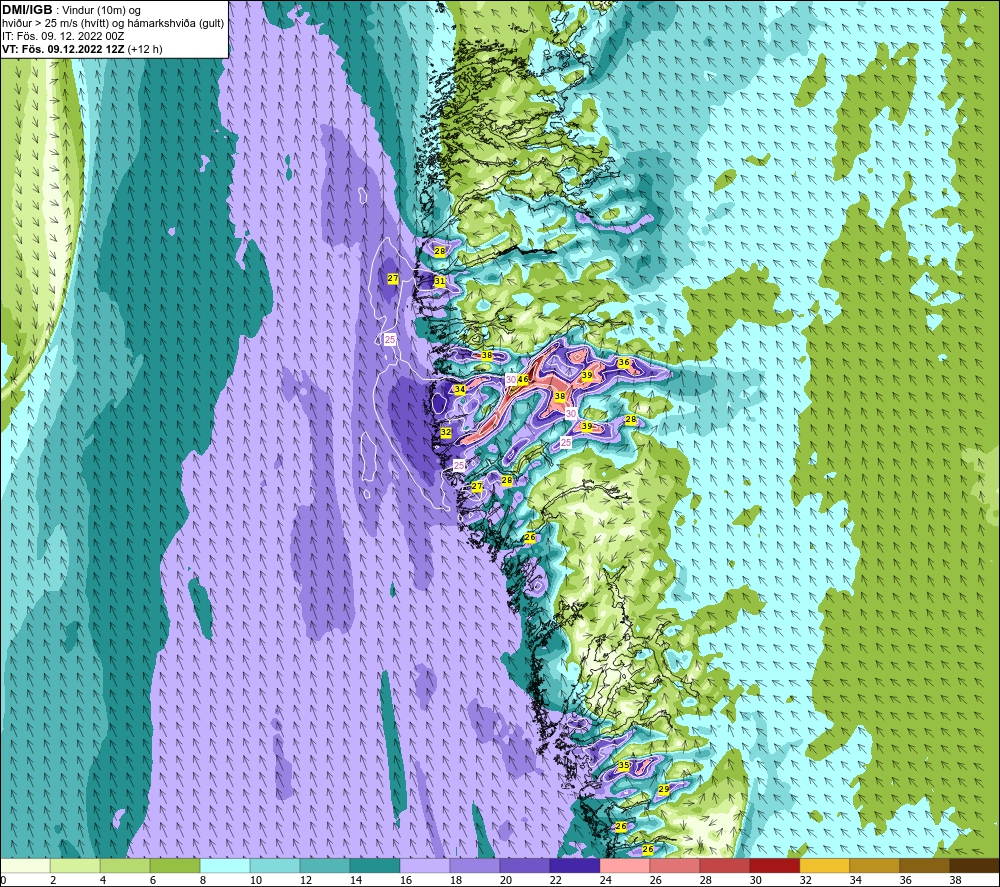
Task: Select the red 28–30 m/s legend swatch
Action: [725, 866]
